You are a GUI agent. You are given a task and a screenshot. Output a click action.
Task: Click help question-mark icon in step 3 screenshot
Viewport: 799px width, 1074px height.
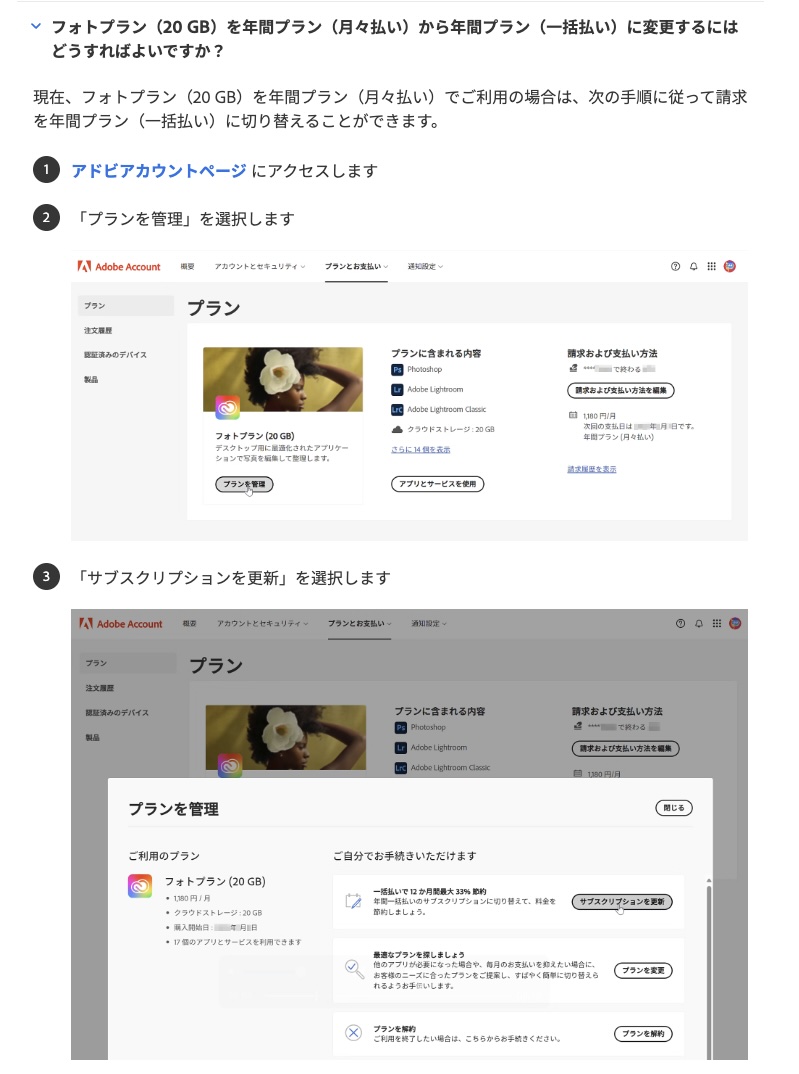pos(681,624)
